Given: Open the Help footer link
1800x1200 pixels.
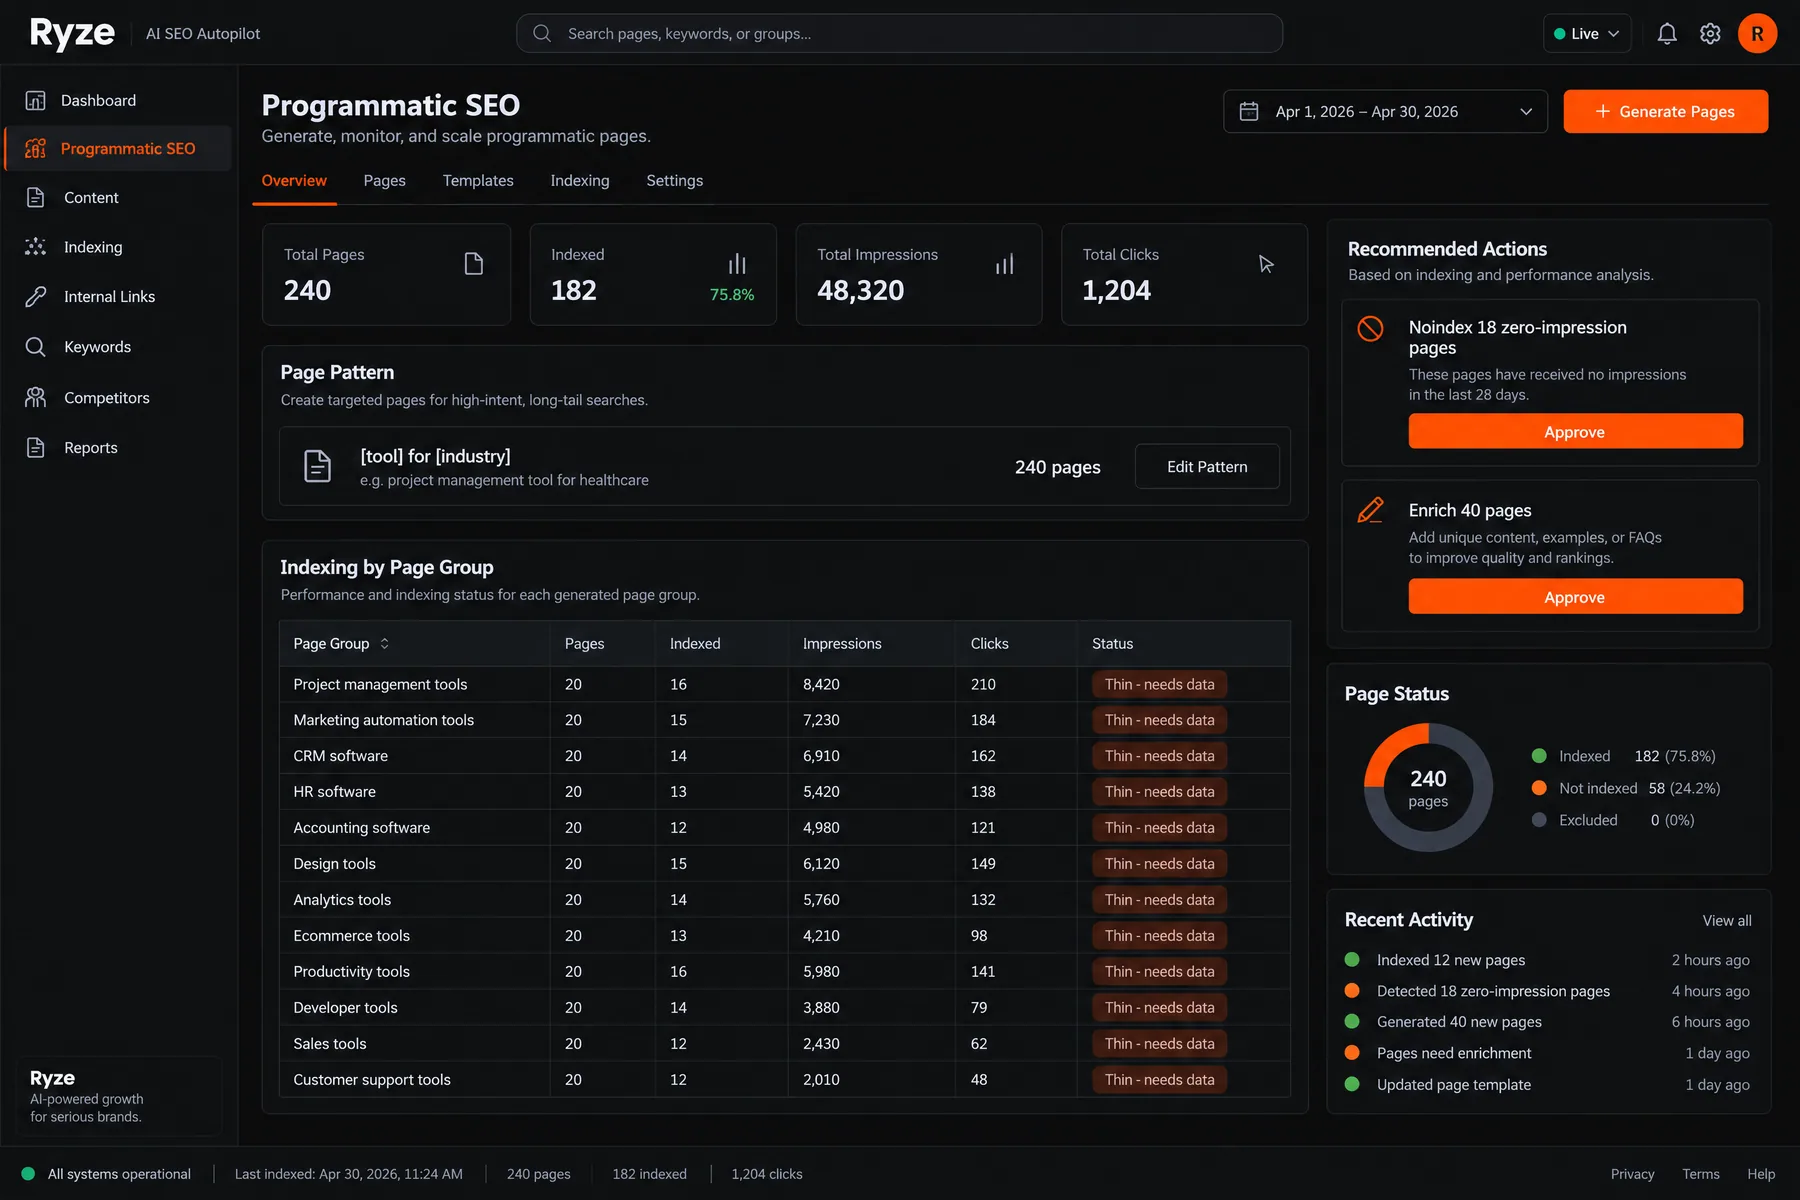Looking at the screenshot, I should (1761, 1174).
